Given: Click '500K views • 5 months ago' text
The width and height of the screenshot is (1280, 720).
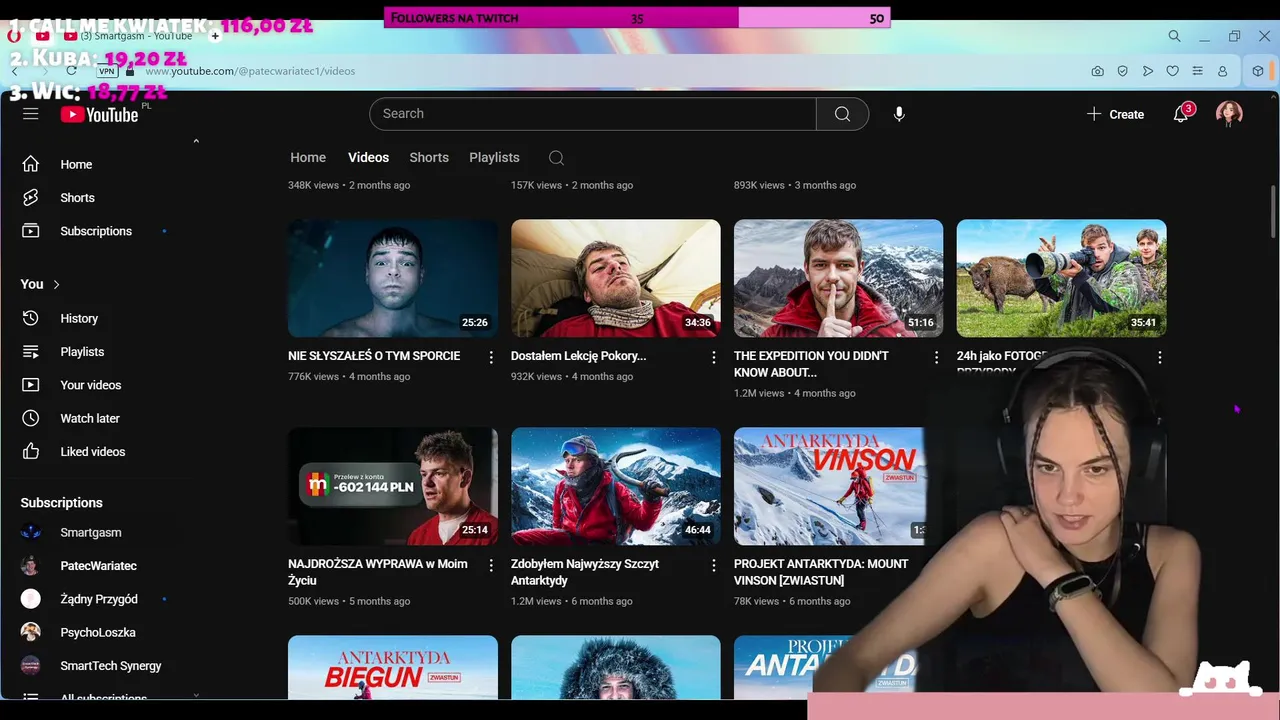Looking at the screenshot, I should pyautogui.click(x=349, y=601).
